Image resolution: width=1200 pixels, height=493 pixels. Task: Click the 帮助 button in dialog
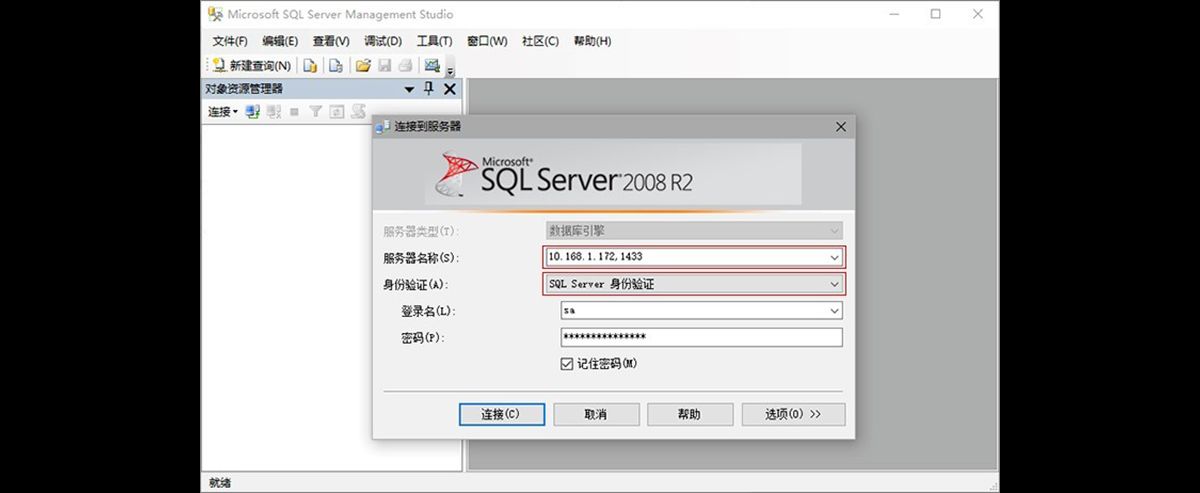(691, 414)
